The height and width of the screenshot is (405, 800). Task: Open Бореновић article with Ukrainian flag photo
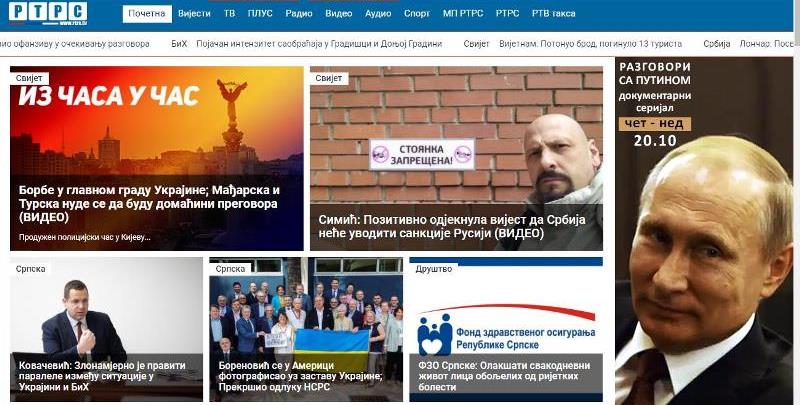(x=306, y=329)
